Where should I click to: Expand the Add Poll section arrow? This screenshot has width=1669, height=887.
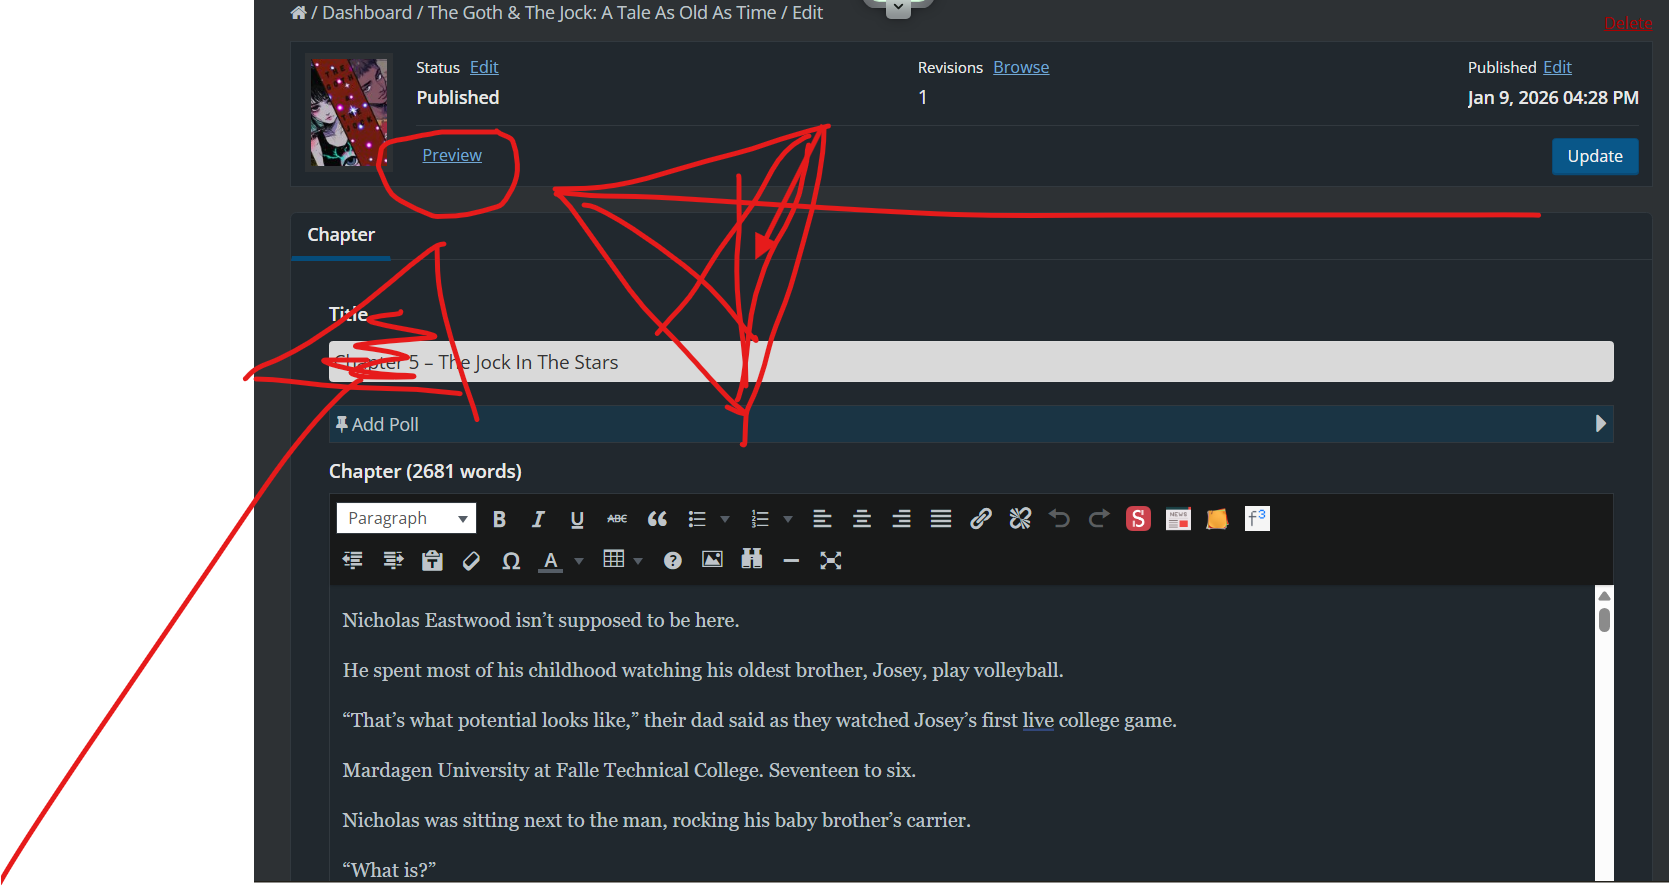(1600, 424)
